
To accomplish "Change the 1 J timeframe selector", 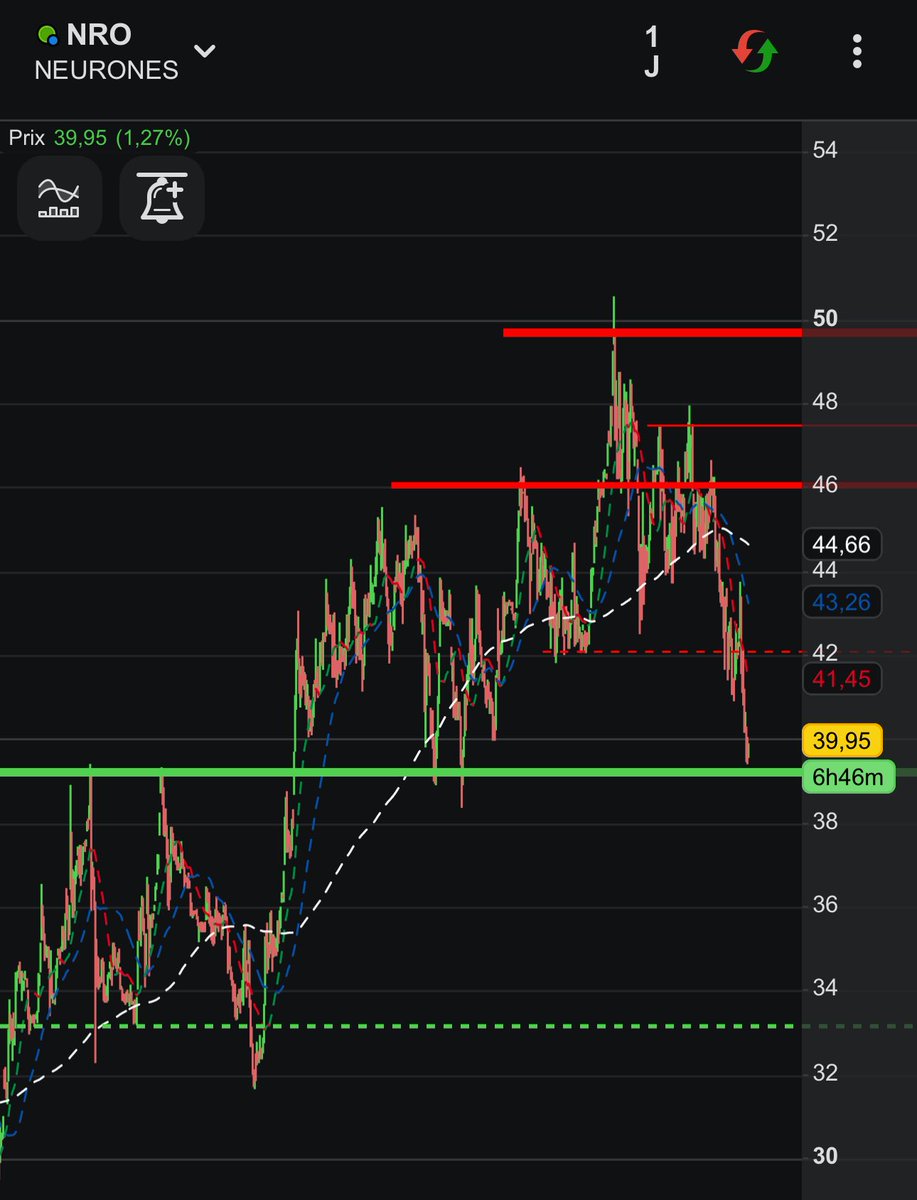I will tap(652, 52).
